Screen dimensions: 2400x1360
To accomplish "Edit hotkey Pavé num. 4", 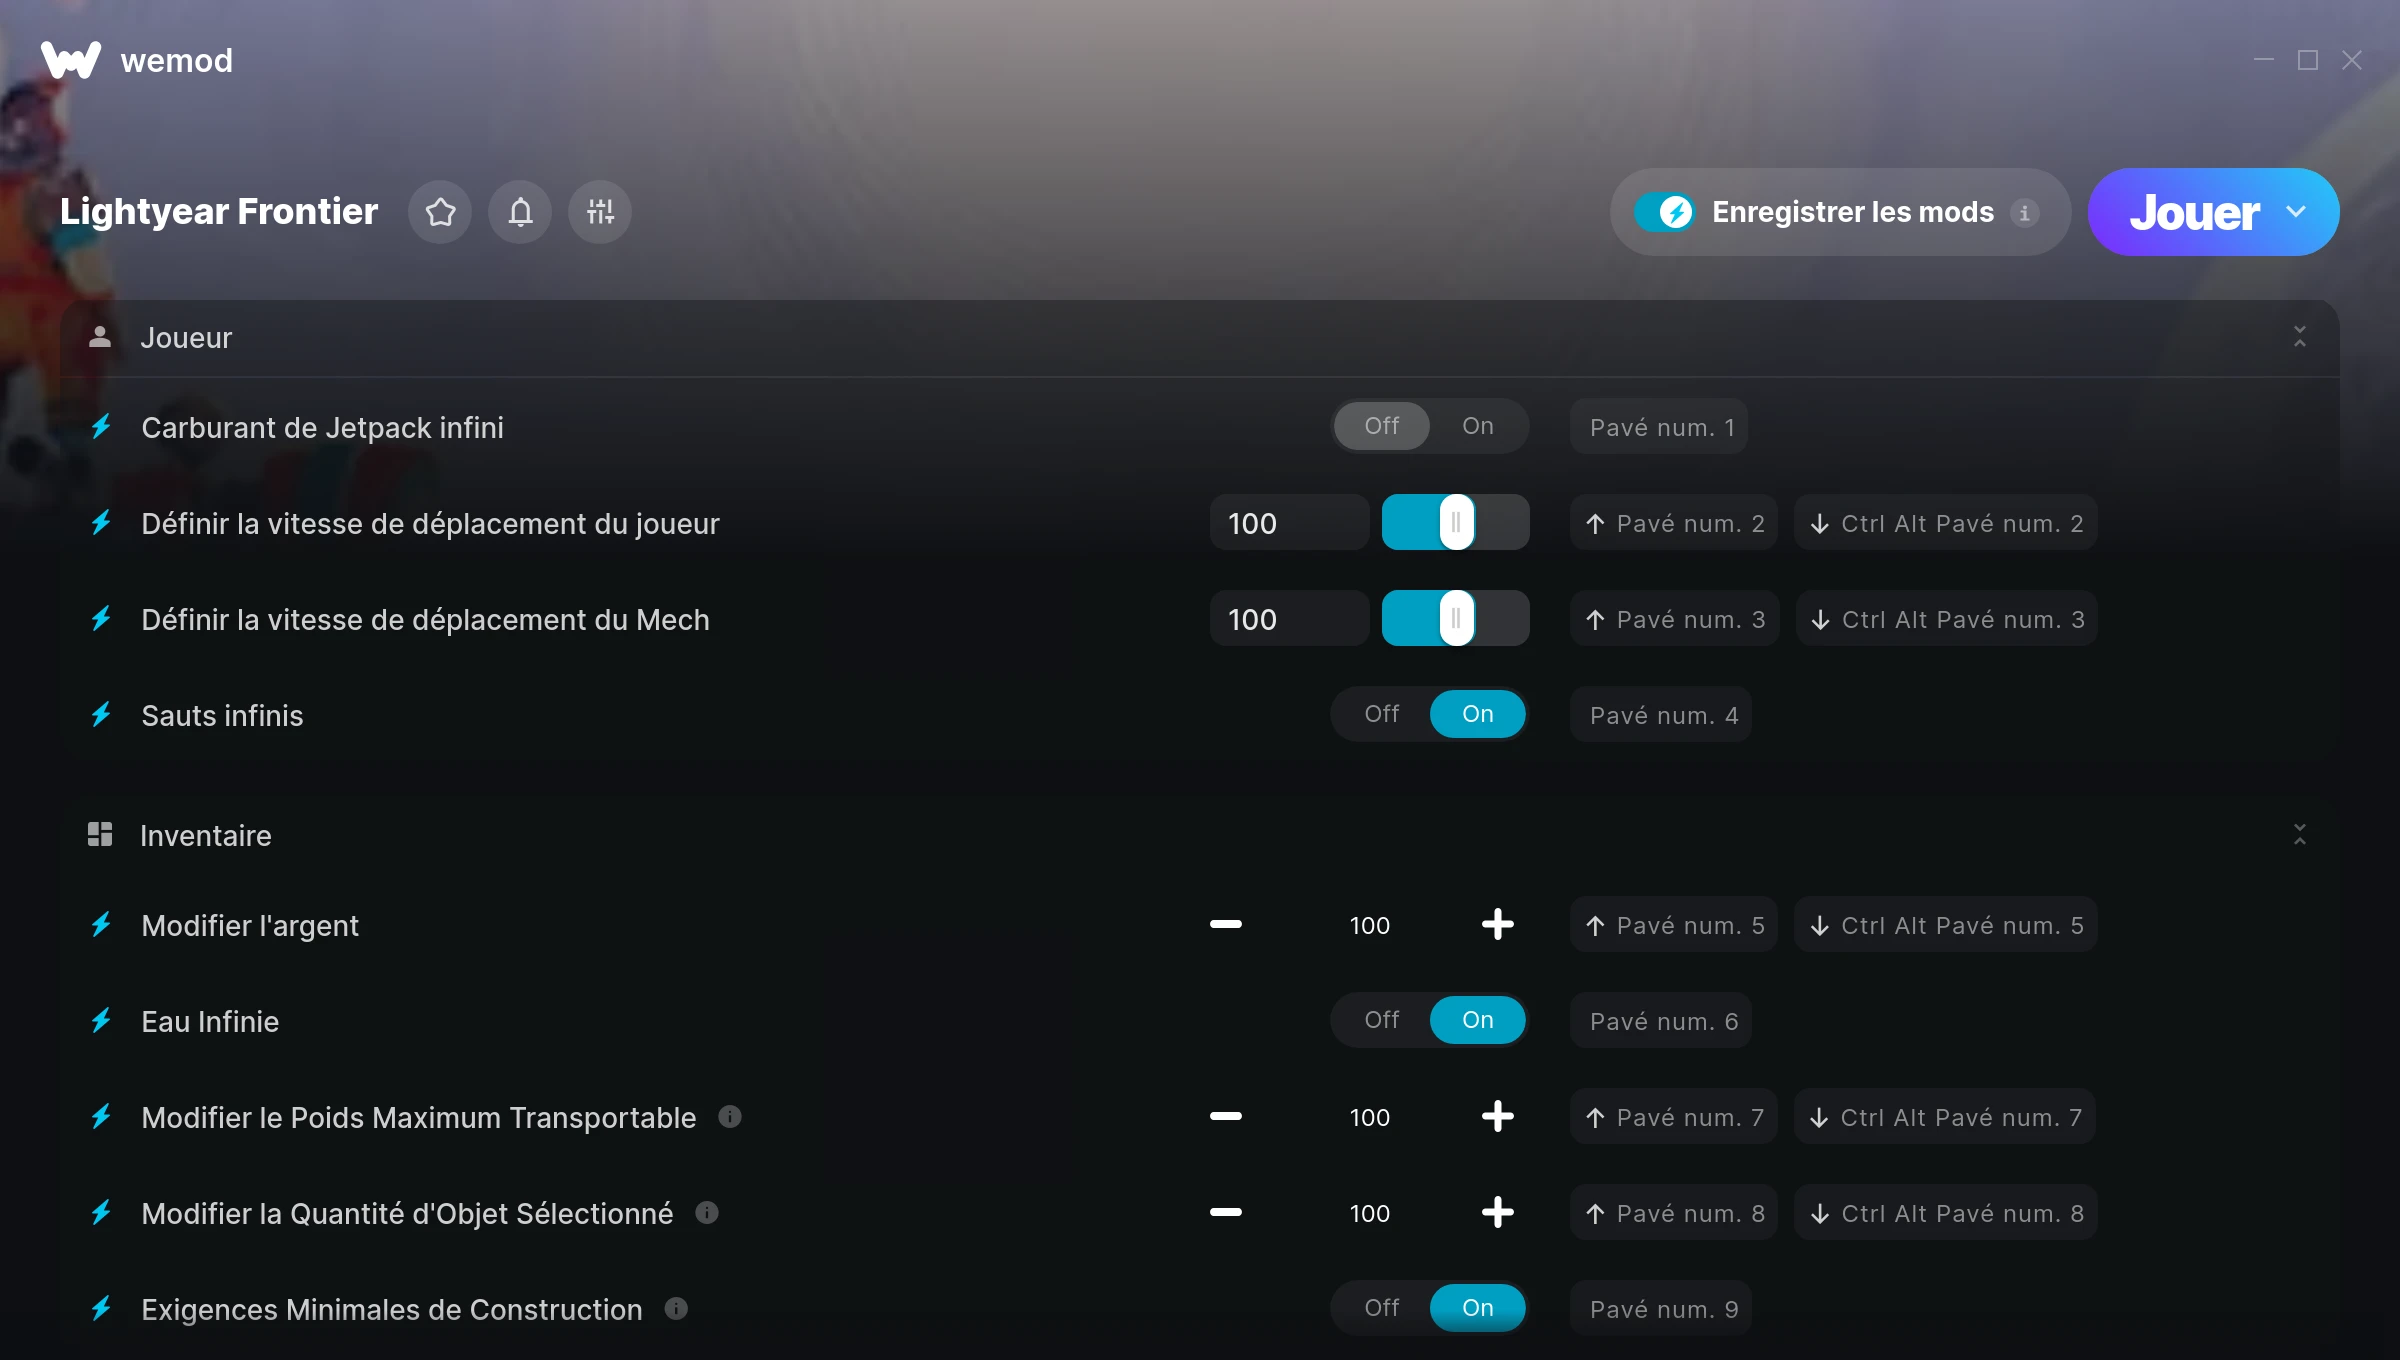I will pyautogui.click(x=1661, y=715).
